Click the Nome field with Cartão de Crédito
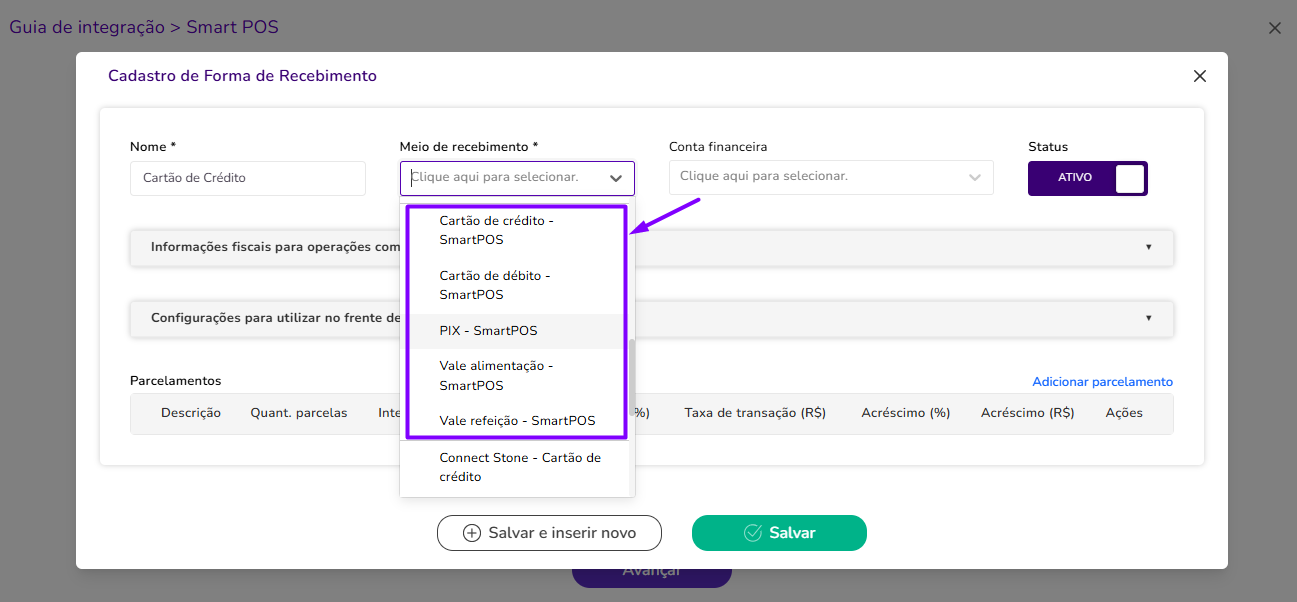 click(x=248, y=178)
